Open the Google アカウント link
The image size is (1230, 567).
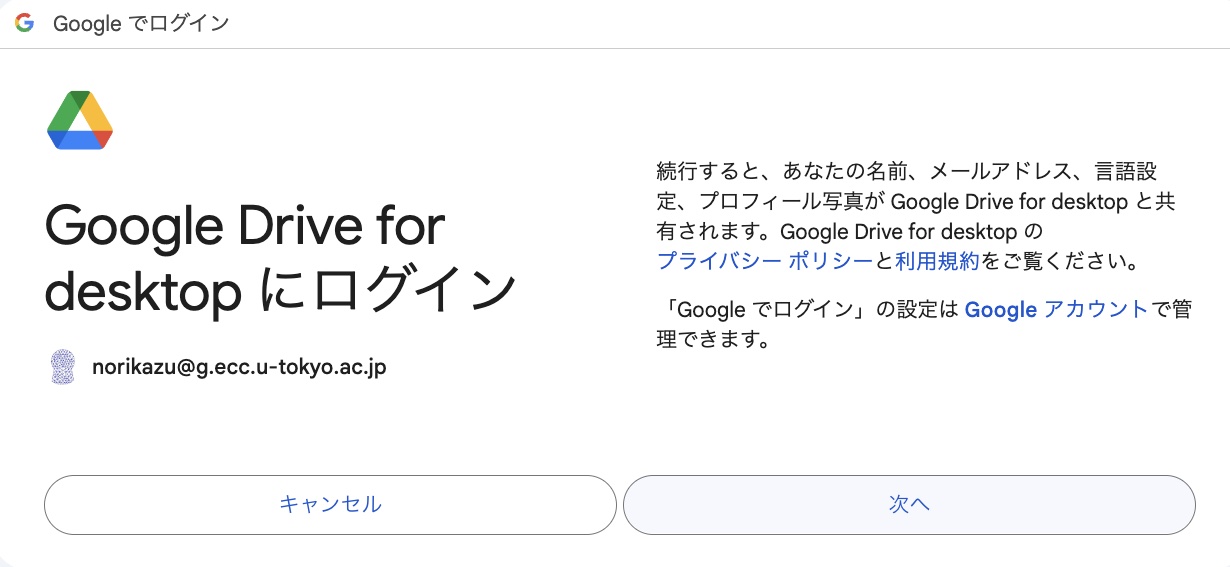[x=1056, y=309]
